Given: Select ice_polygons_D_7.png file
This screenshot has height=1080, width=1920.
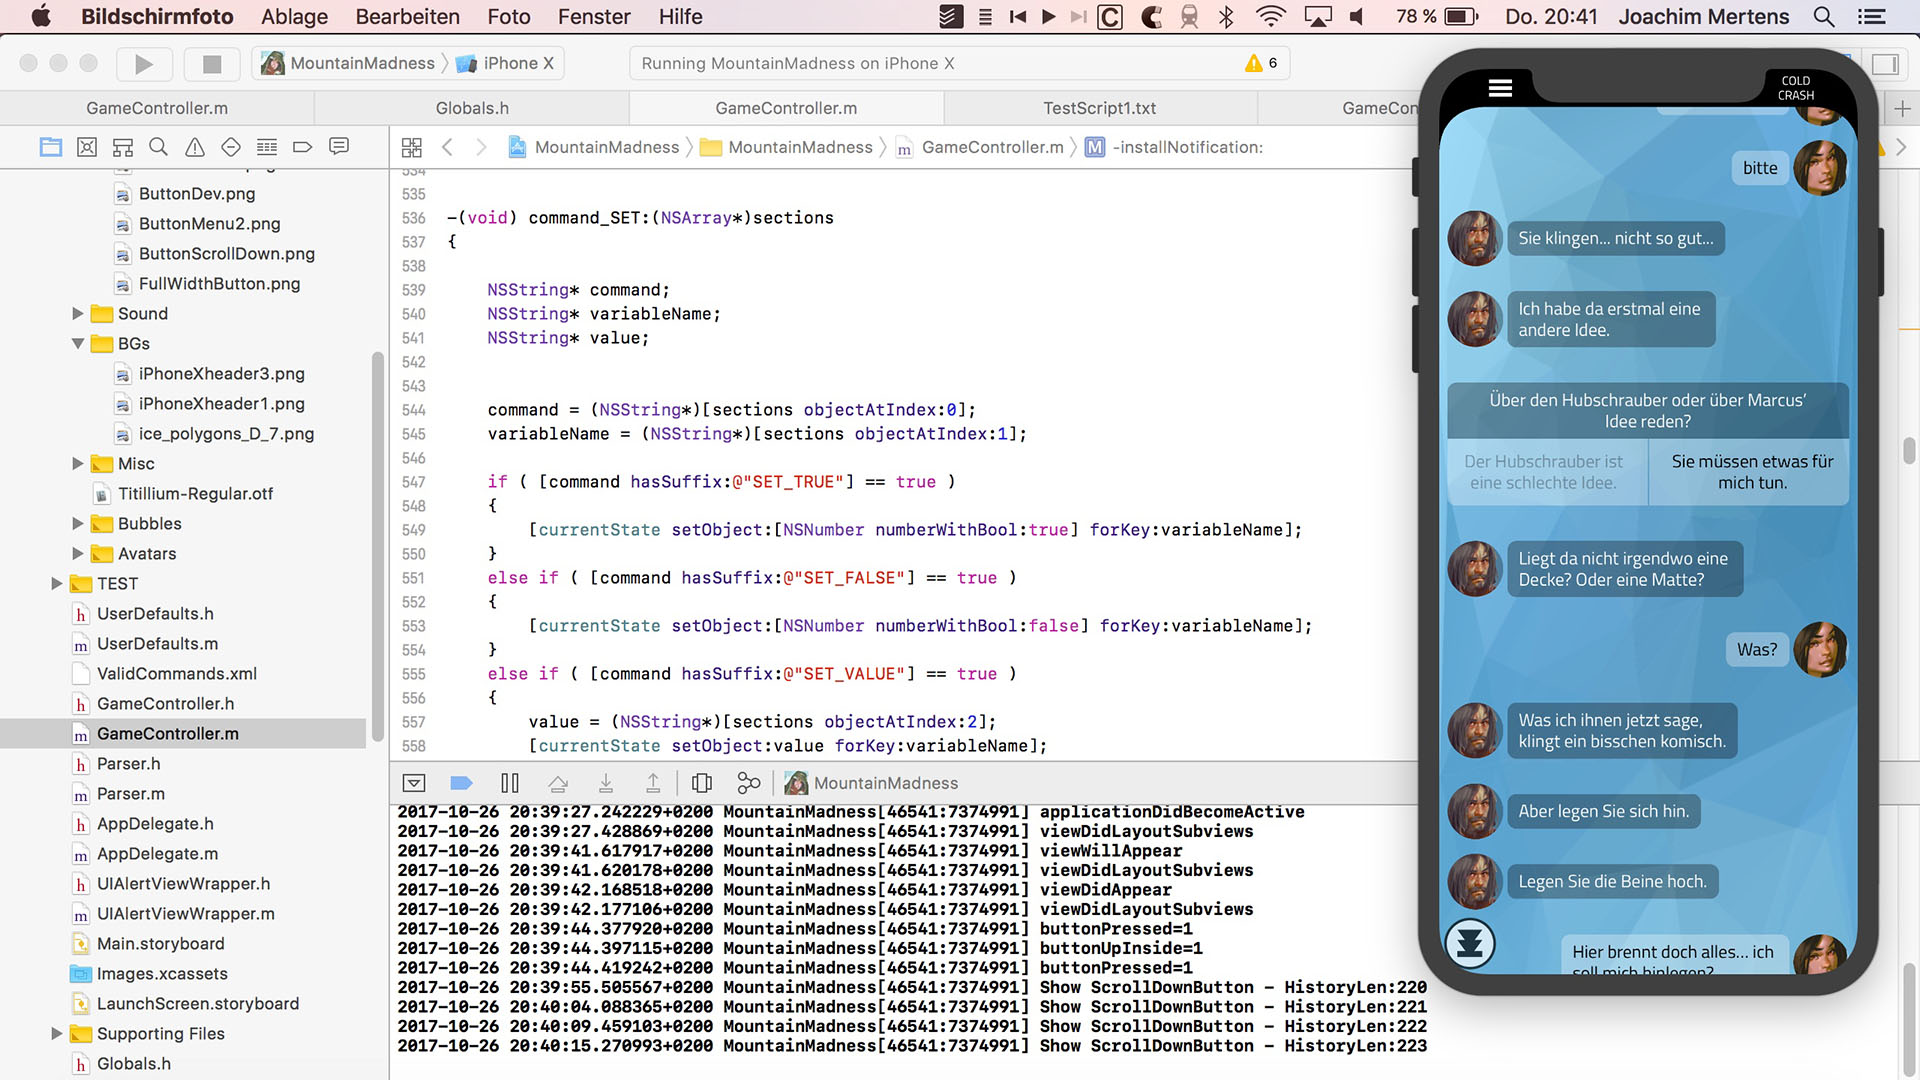Looking at the screenshot, I should coord(226,434).
